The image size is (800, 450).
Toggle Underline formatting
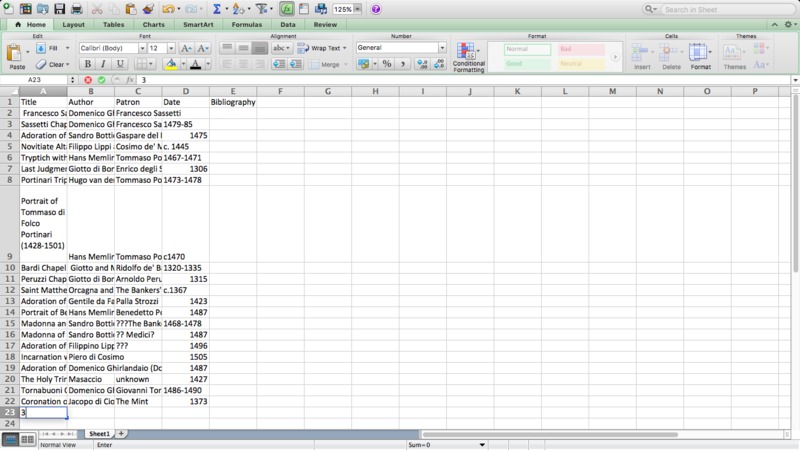tap(120, 64)
